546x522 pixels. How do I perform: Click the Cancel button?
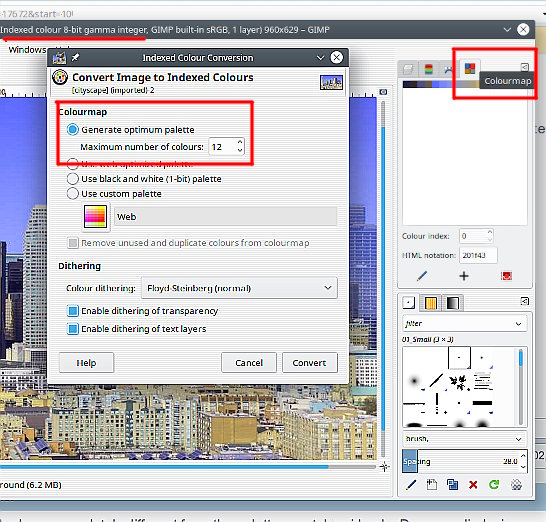pyautogui.click(x=249, y=363)
